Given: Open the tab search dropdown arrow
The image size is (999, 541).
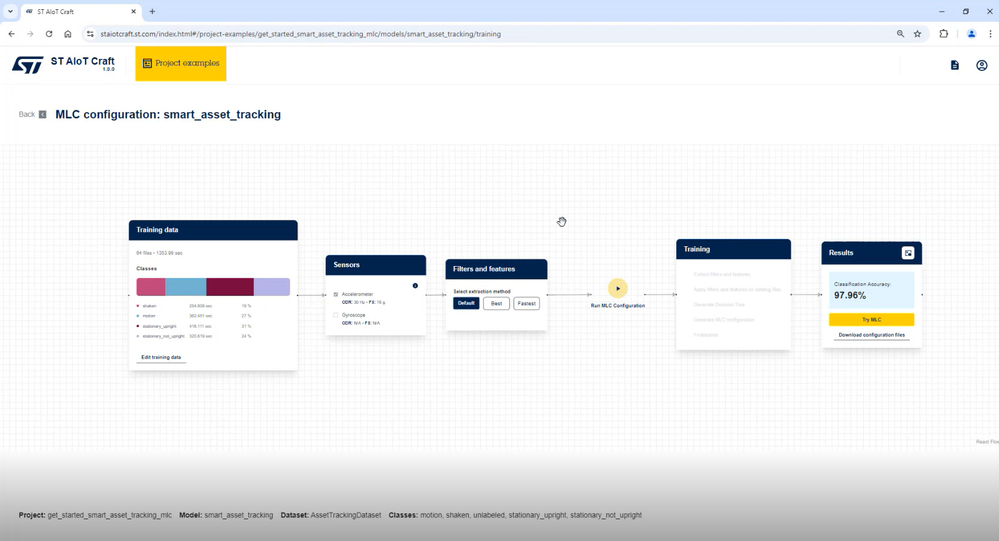Looking at the screenshot, I should point(10,11).
